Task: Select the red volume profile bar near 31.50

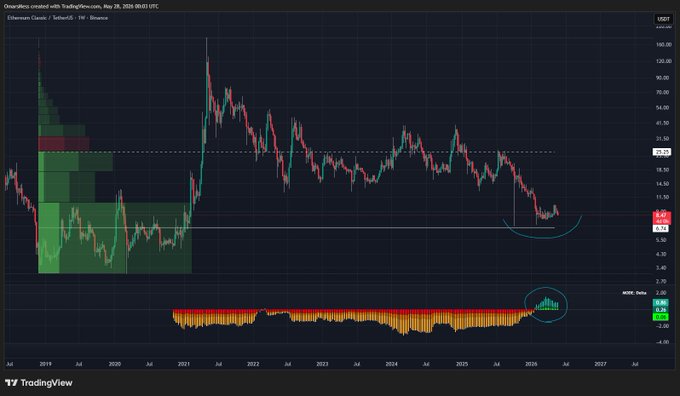Action: point(64,144)
